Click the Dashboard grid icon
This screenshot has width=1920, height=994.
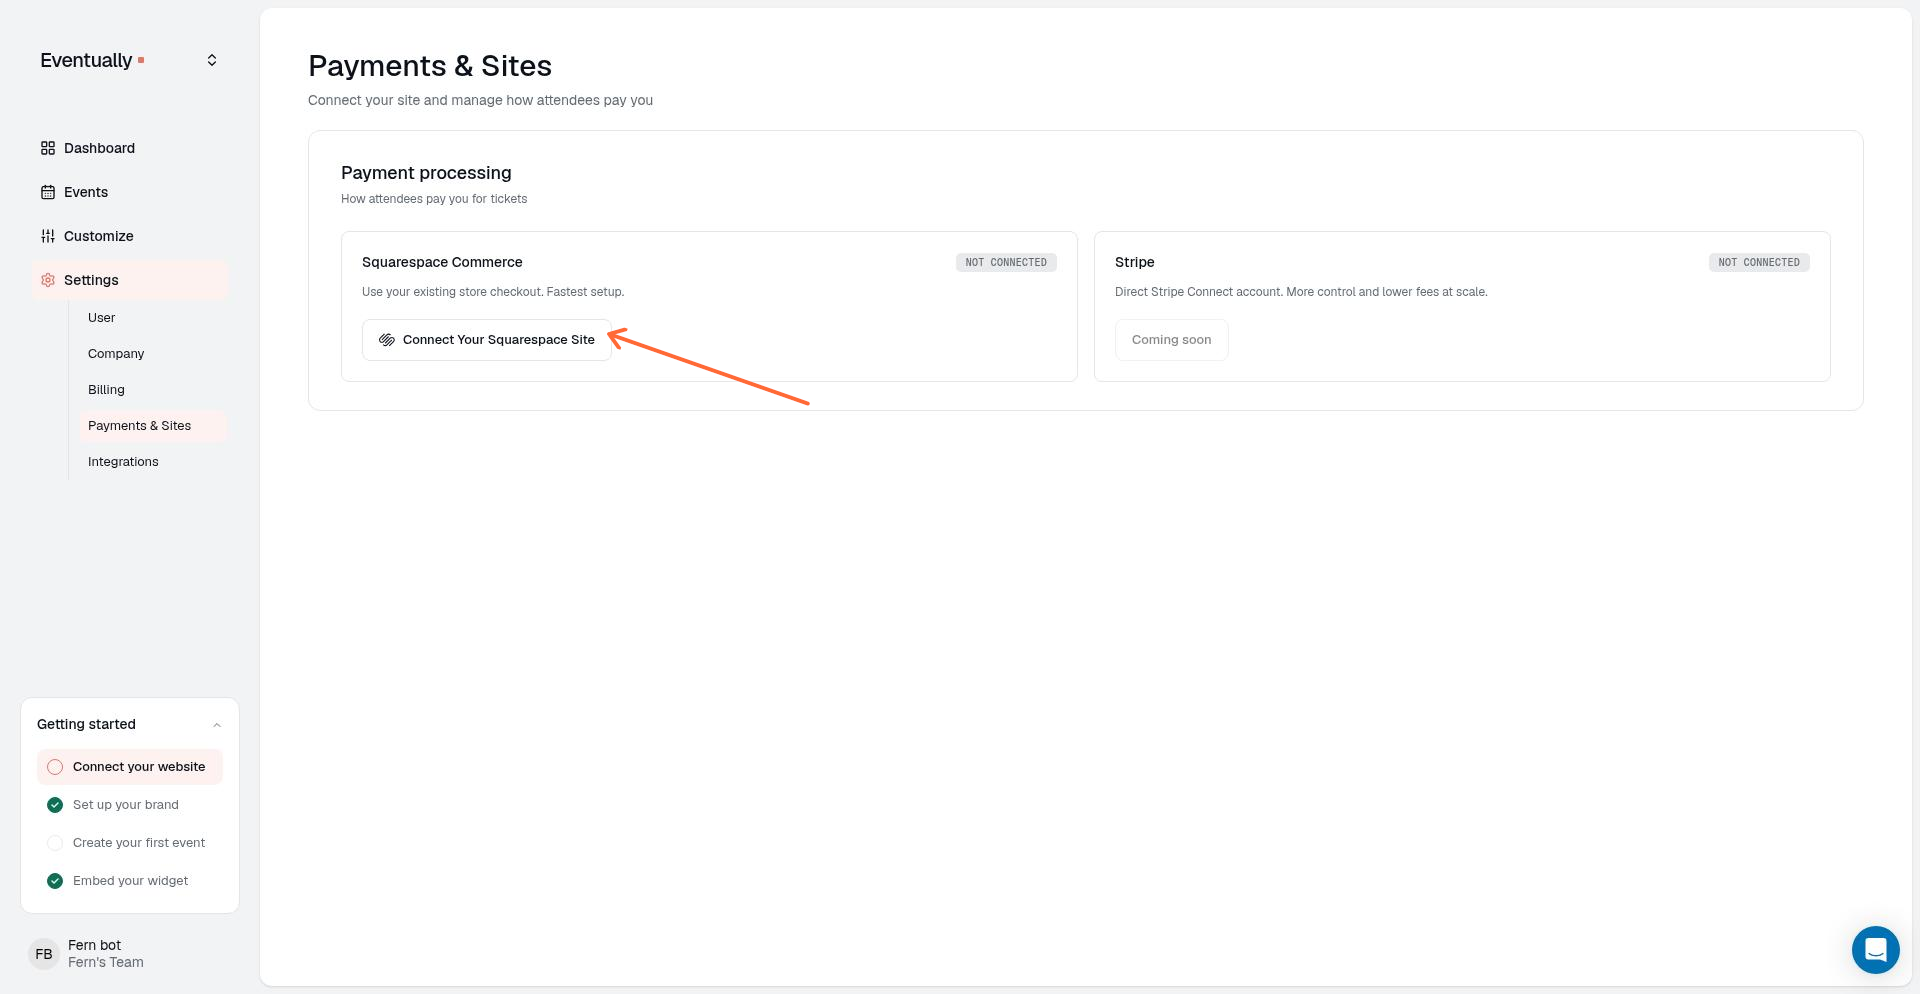(x=48, y=148)
